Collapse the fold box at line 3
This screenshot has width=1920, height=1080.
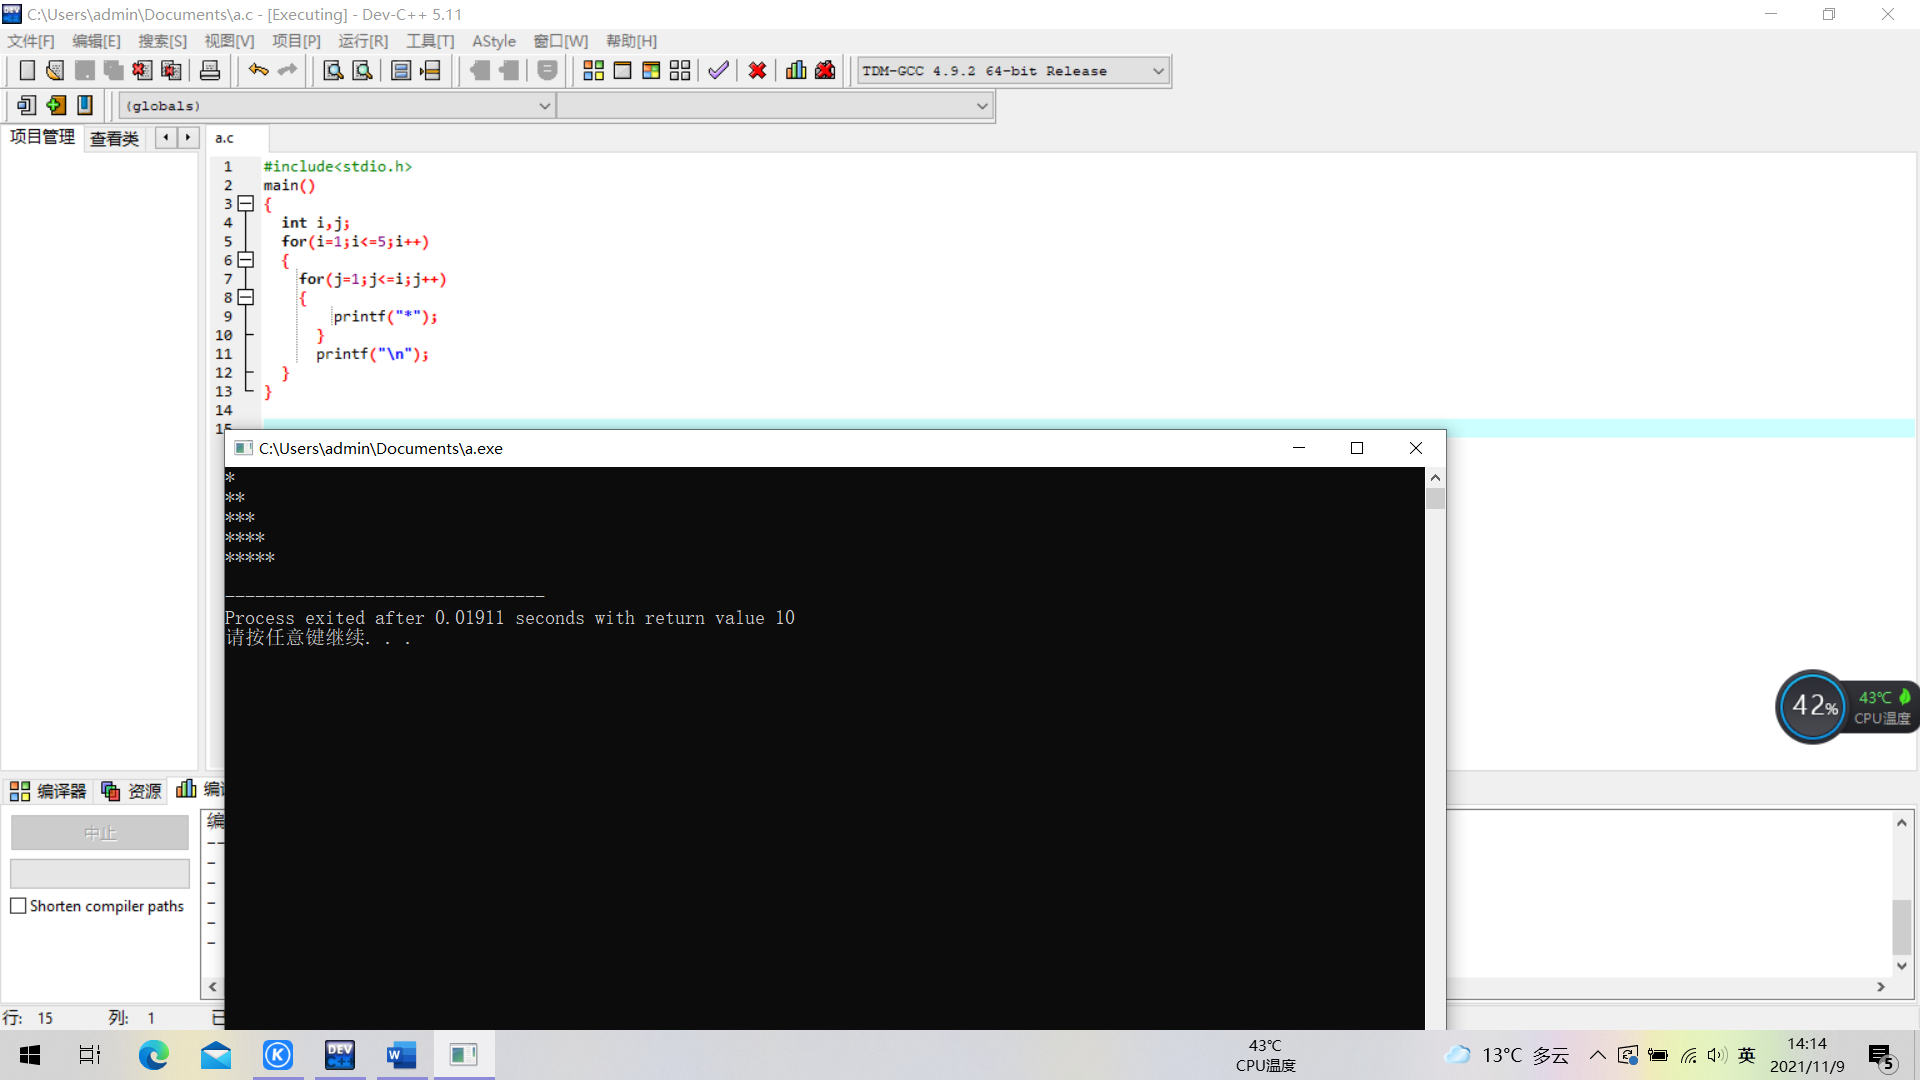246,204
